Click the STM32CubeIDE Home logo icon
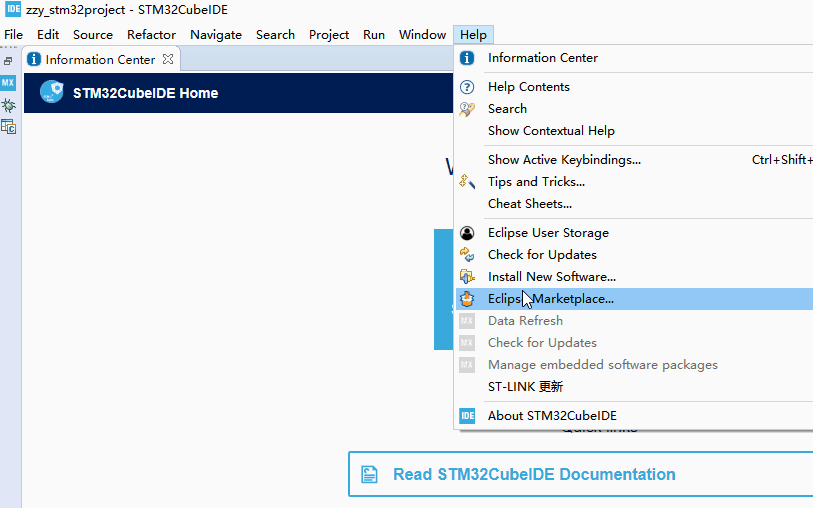 (x=52, y=92)
